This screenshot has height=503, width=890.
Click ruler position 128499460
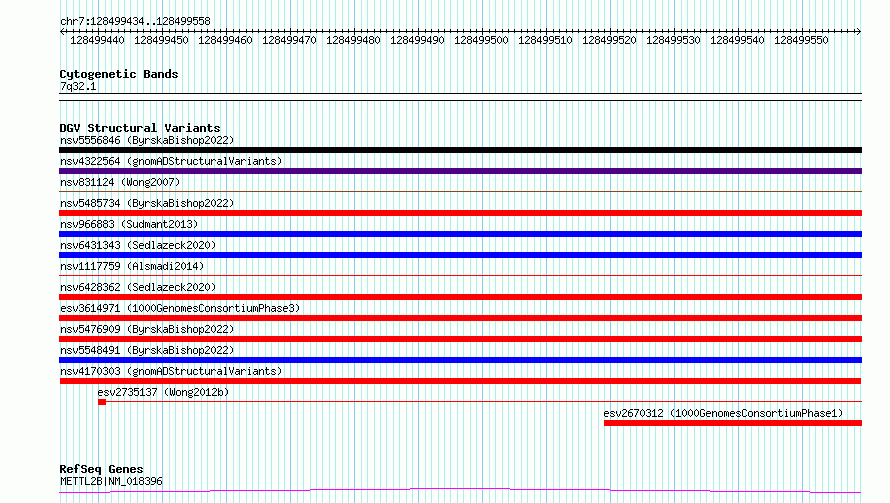(x=225, y=40)
